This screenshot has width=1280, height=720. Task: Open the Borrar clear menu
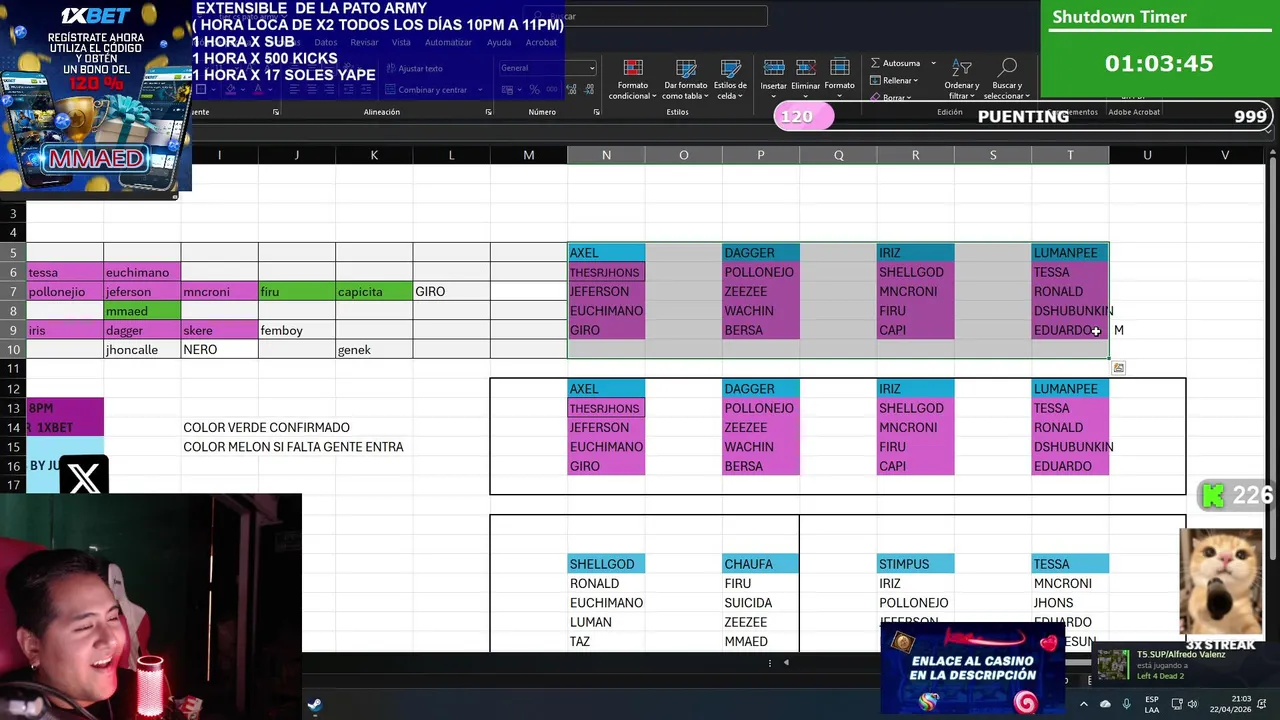(893, 97)
